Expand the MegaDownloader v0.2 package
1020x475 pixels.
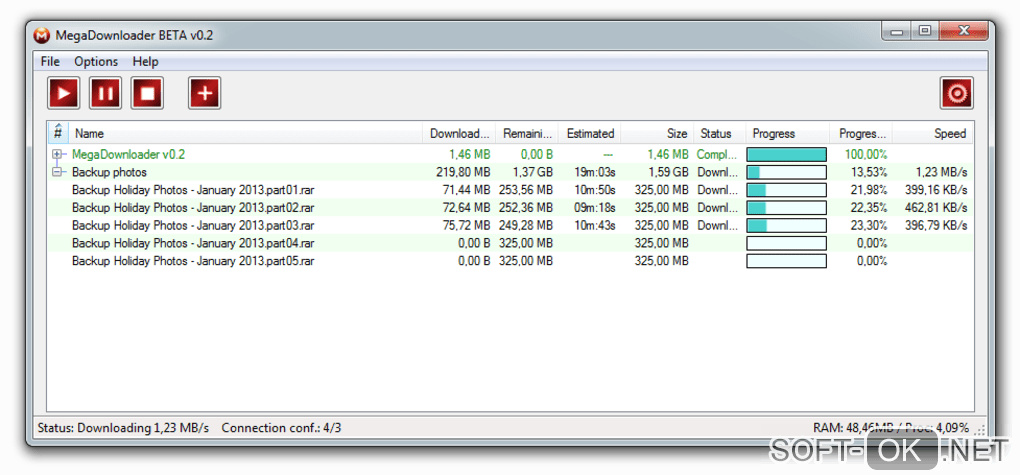[57, 154]
